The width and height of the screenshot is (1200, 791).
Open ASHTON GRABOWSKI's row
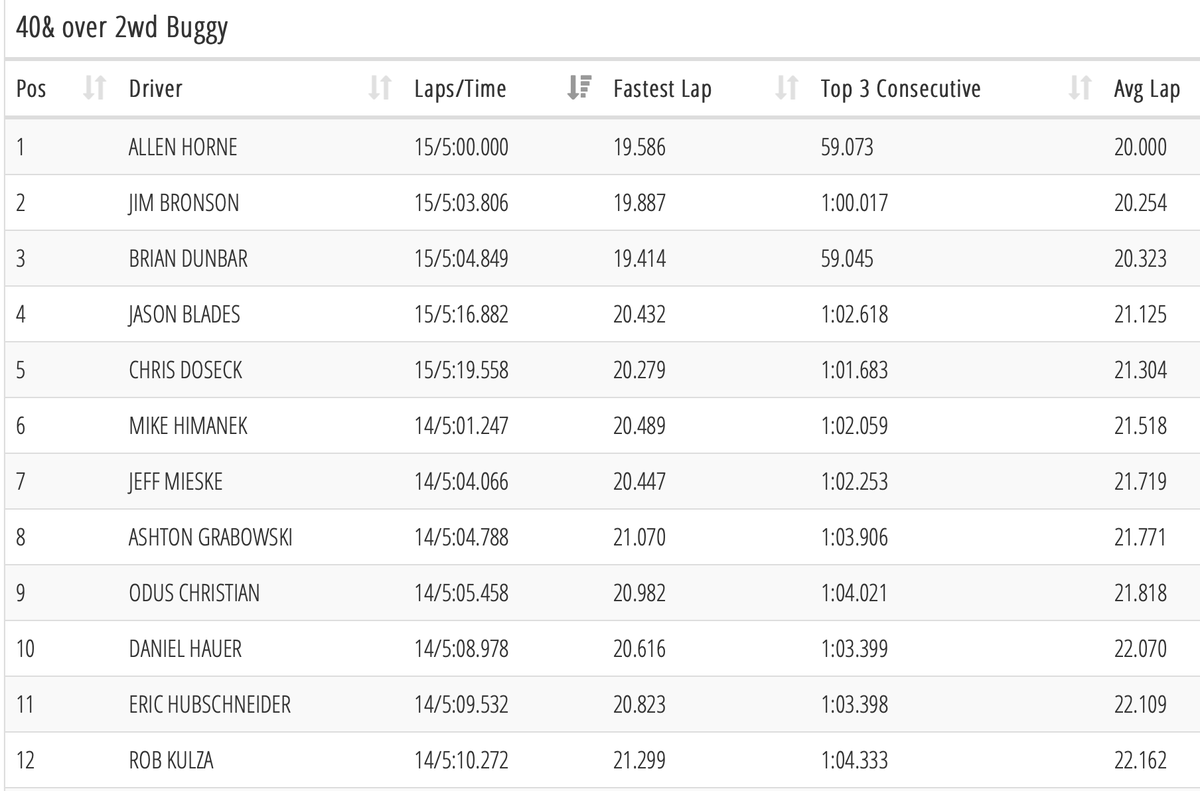[210, 539]
